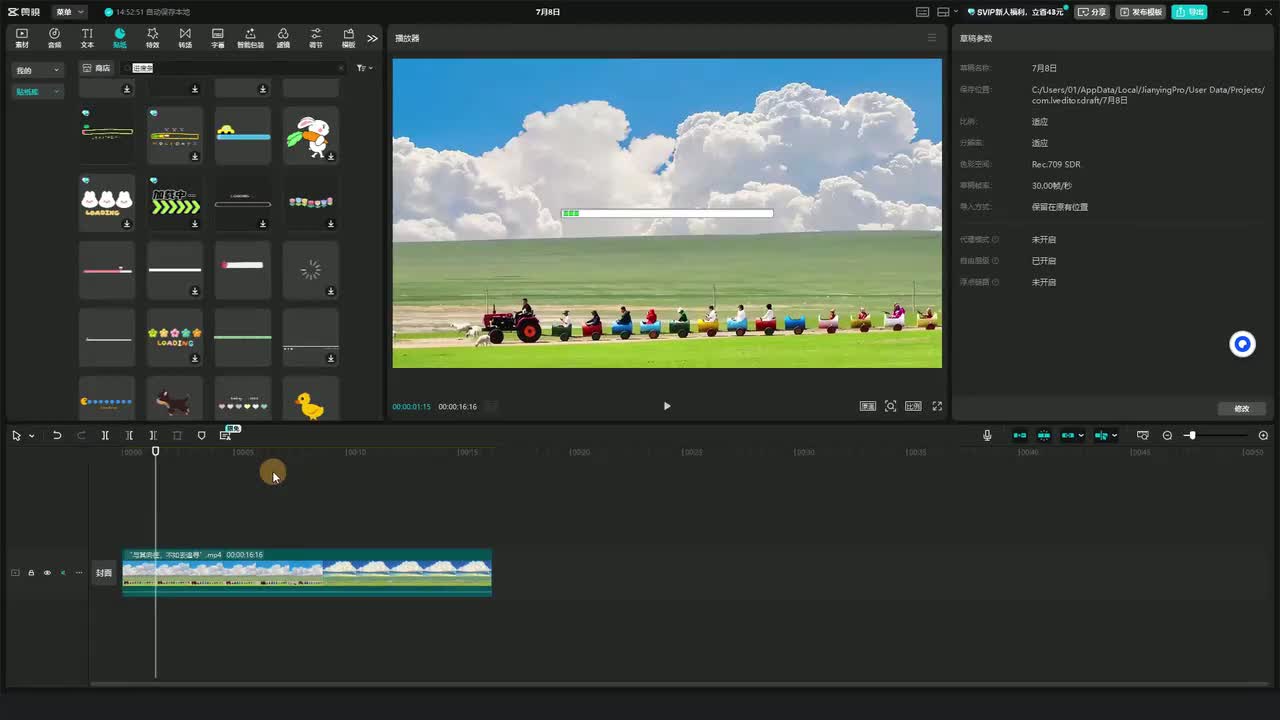Viewport: 1280px width, 720px height.
Task: Select the 贴纸 stickers tab
Action: point(120,38)
